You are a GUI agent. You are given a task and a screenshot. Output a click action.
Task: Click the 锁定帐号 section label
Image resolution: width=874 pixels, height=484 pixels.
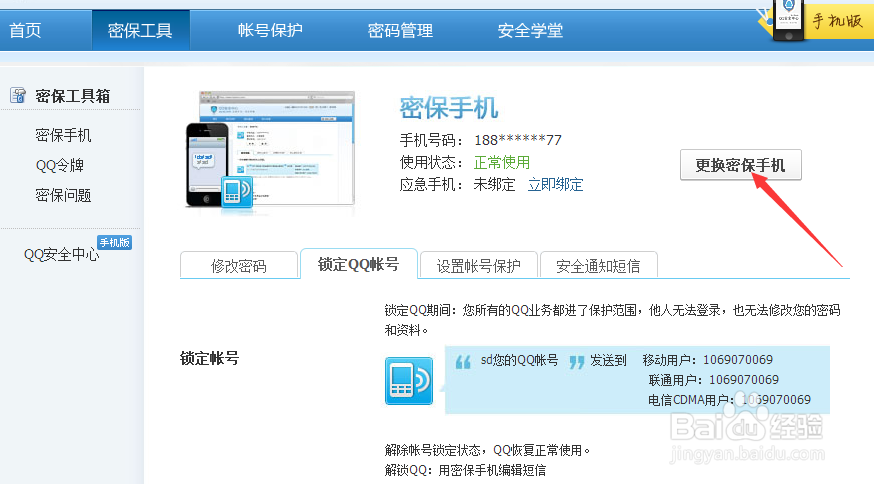tap(210, 358)
